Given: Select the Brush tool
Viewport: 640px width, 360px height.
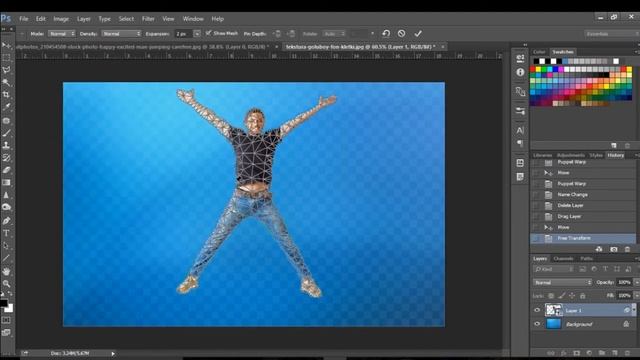Looking at the screenshot, I should point(6,133).
